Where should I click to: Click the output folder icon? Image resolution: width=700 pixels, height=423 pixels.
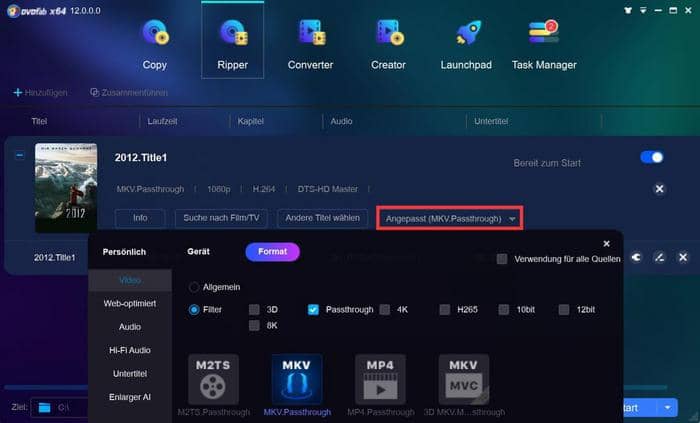click(x=45, y=408)
